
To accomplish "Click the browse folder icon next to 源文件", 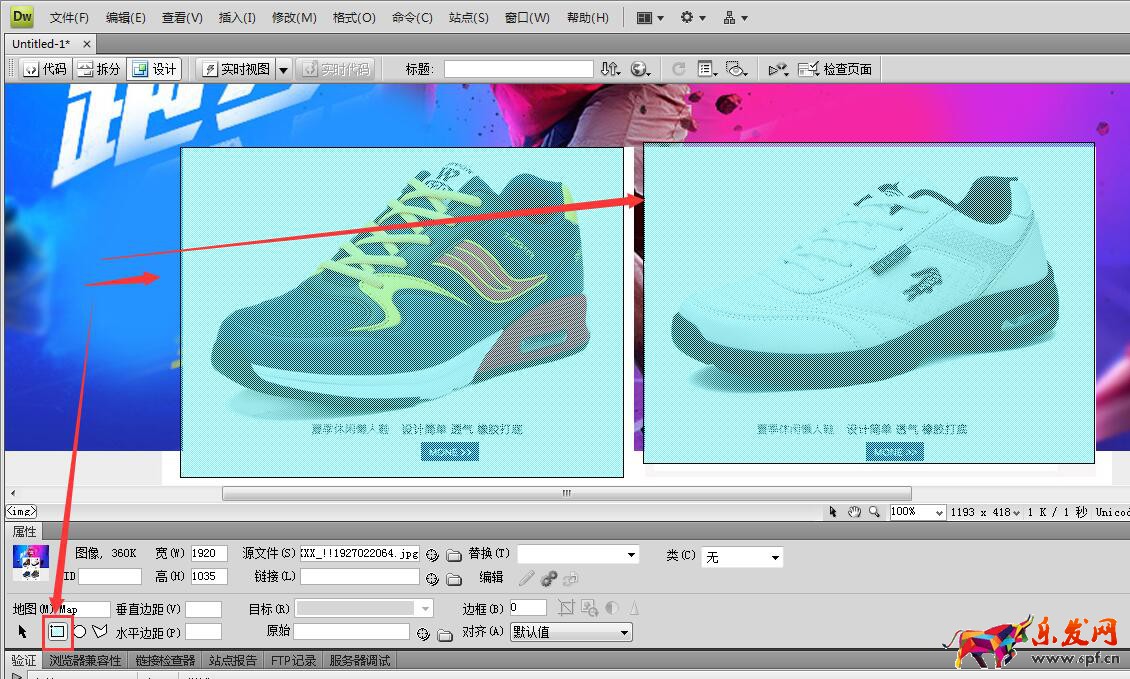I will tap(453, 555).
